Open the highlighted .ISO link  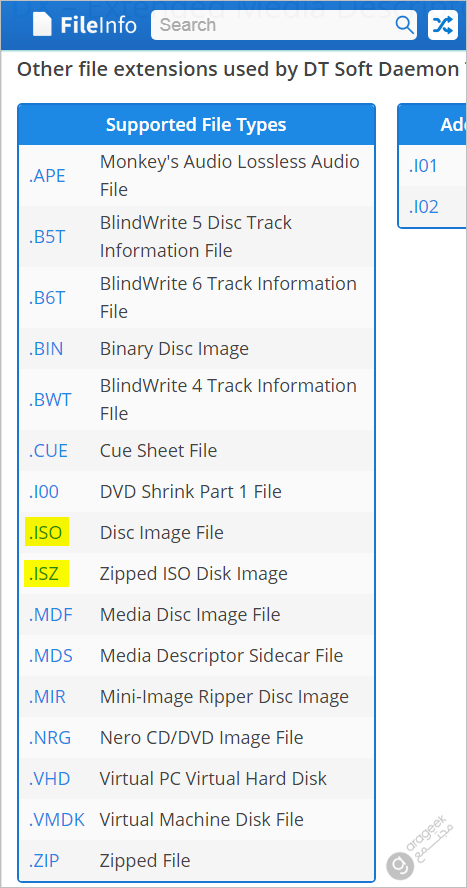[46, 532]
